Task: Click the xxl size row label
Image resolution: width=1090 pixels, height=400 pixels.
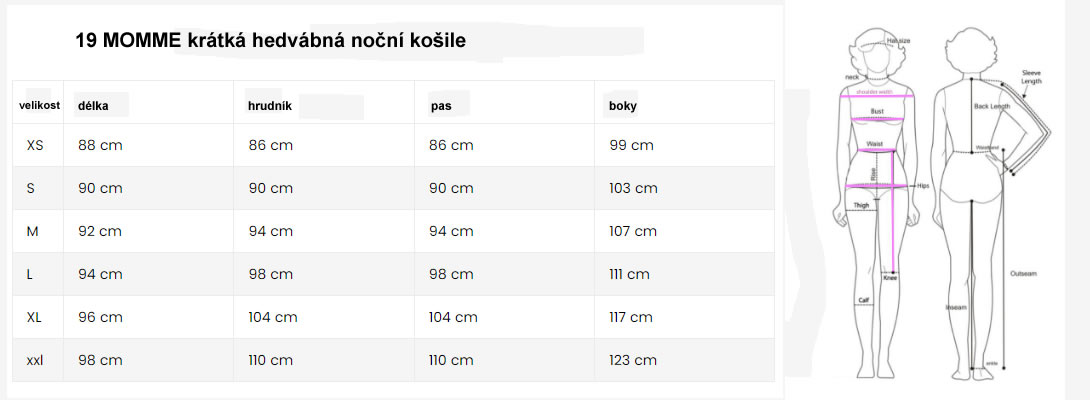Action: [x=35, y=360]
